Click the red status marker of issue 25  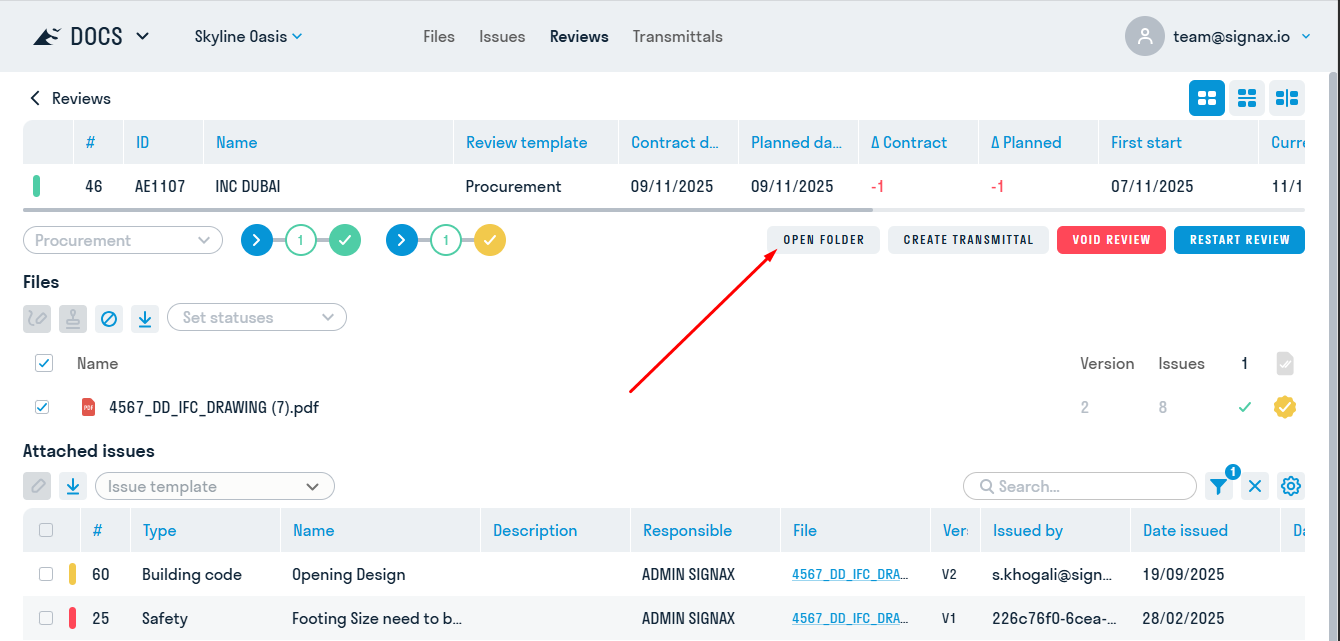tap(72, 618)
